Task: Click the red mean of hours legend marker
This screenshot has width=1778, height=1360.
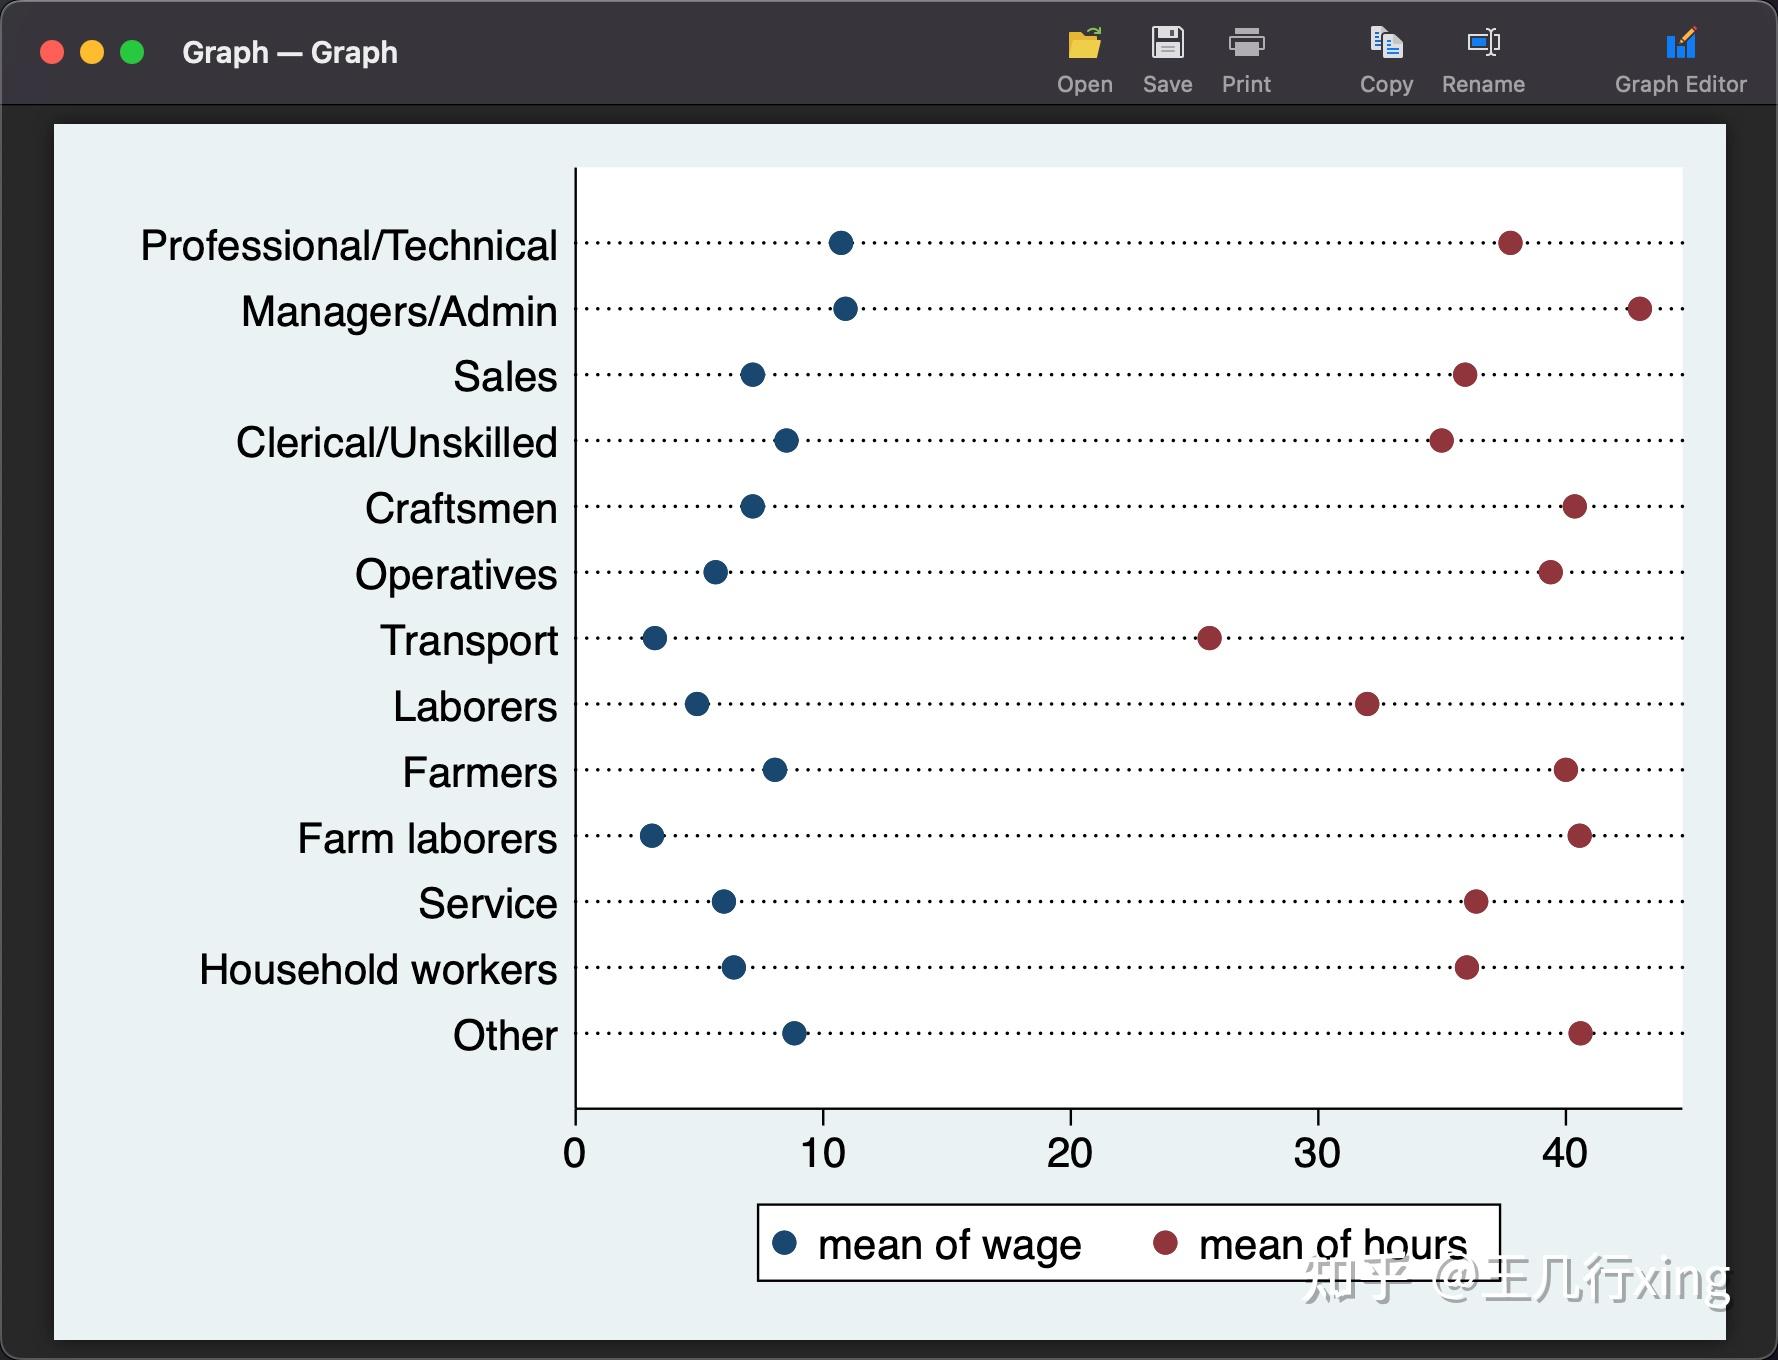Action: pyautogui.click(x=1165, y=1243)
